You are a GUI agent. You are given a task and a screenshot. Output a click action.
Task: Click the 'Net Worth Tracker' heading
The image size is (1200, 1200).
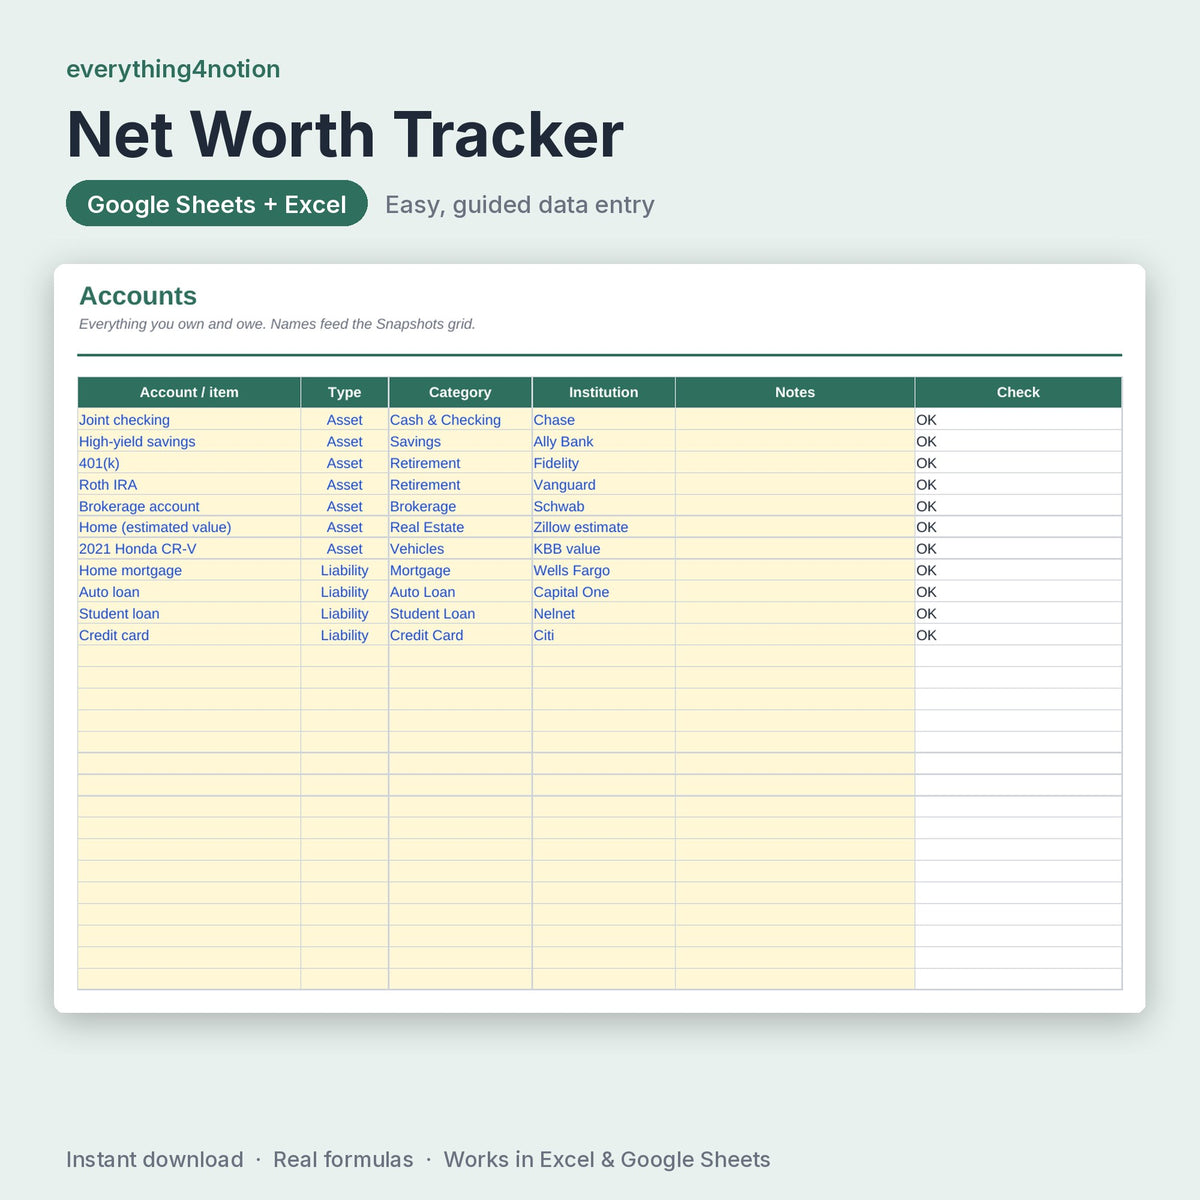pos(345,134)
